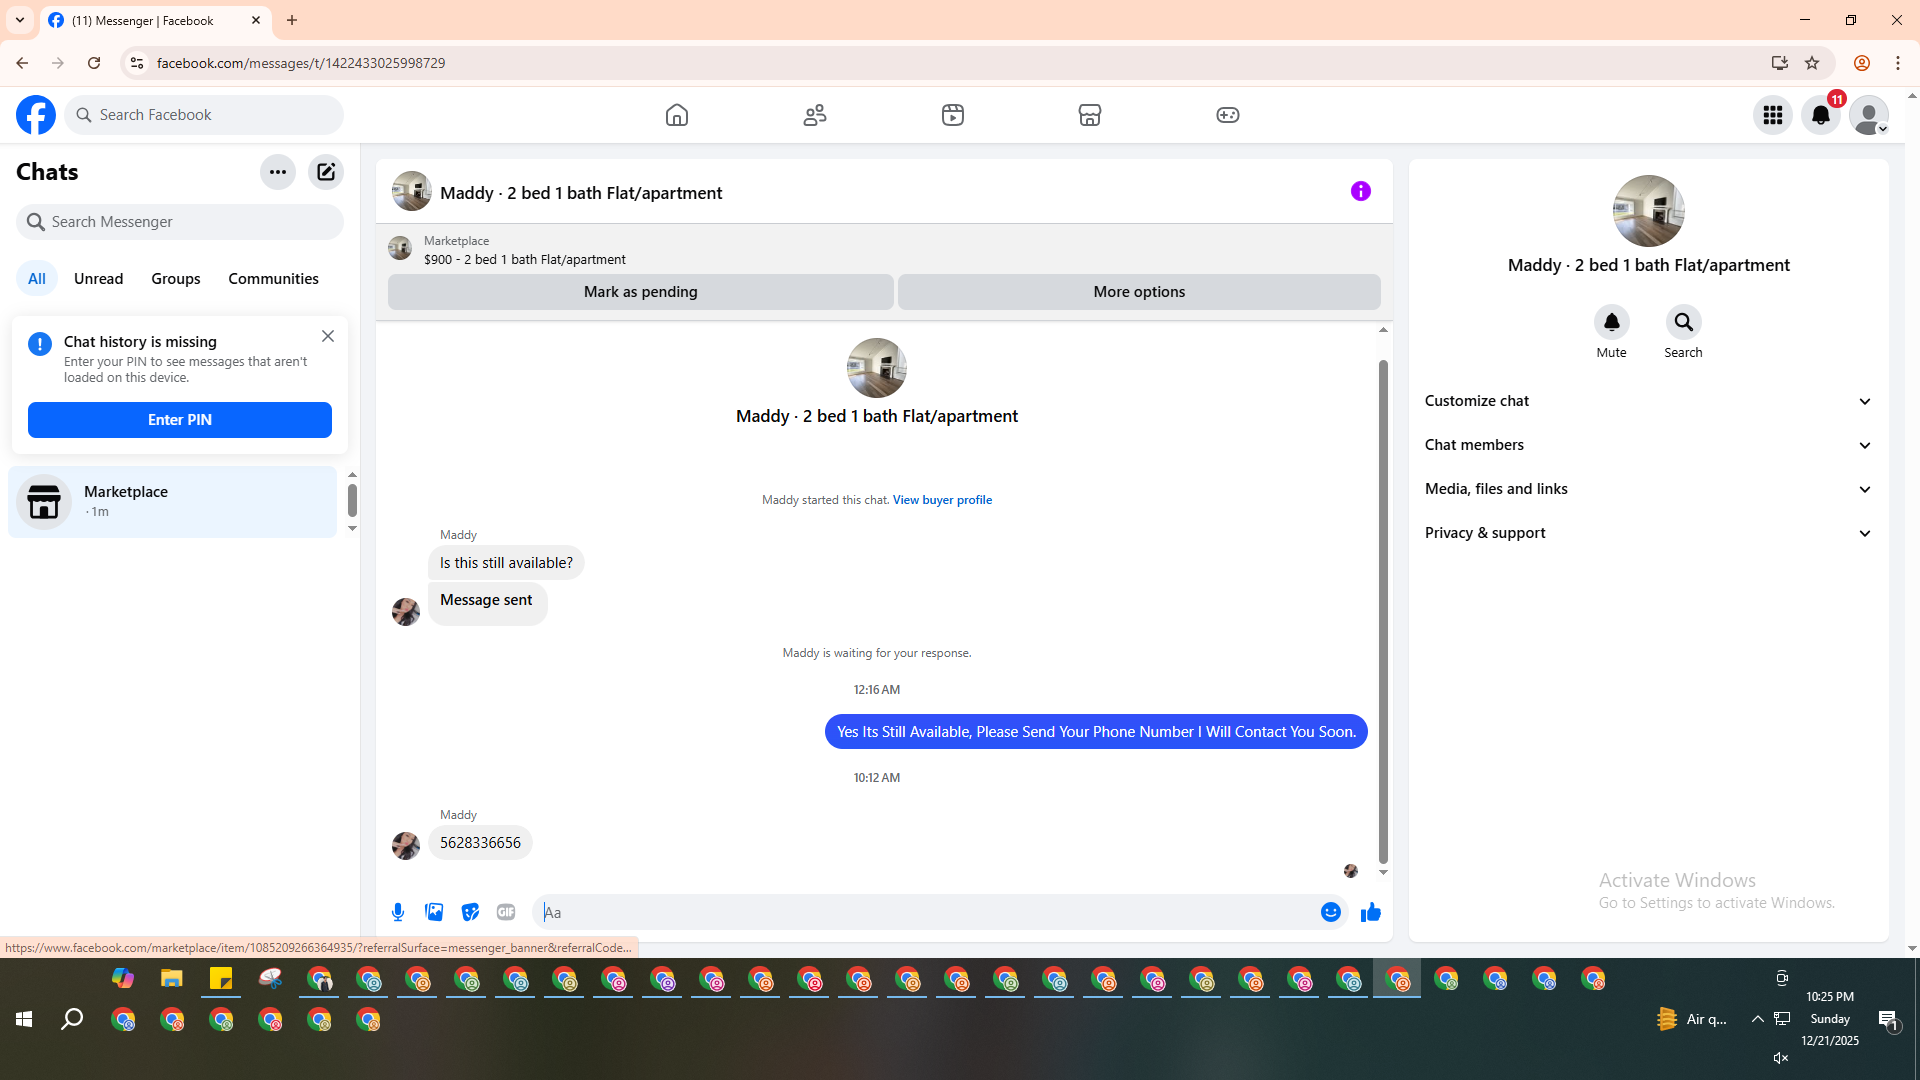
Task: Mute this conversation with the bell icon
Action: (1612, 322)
